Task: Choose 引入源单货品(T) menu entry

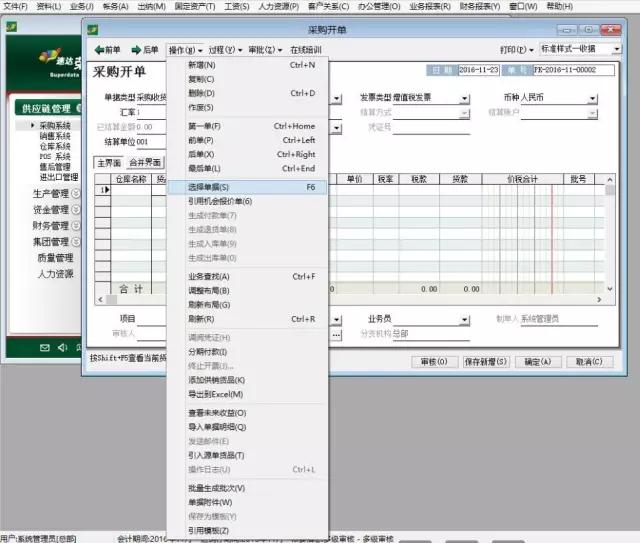Action: [x=247, y=455]
